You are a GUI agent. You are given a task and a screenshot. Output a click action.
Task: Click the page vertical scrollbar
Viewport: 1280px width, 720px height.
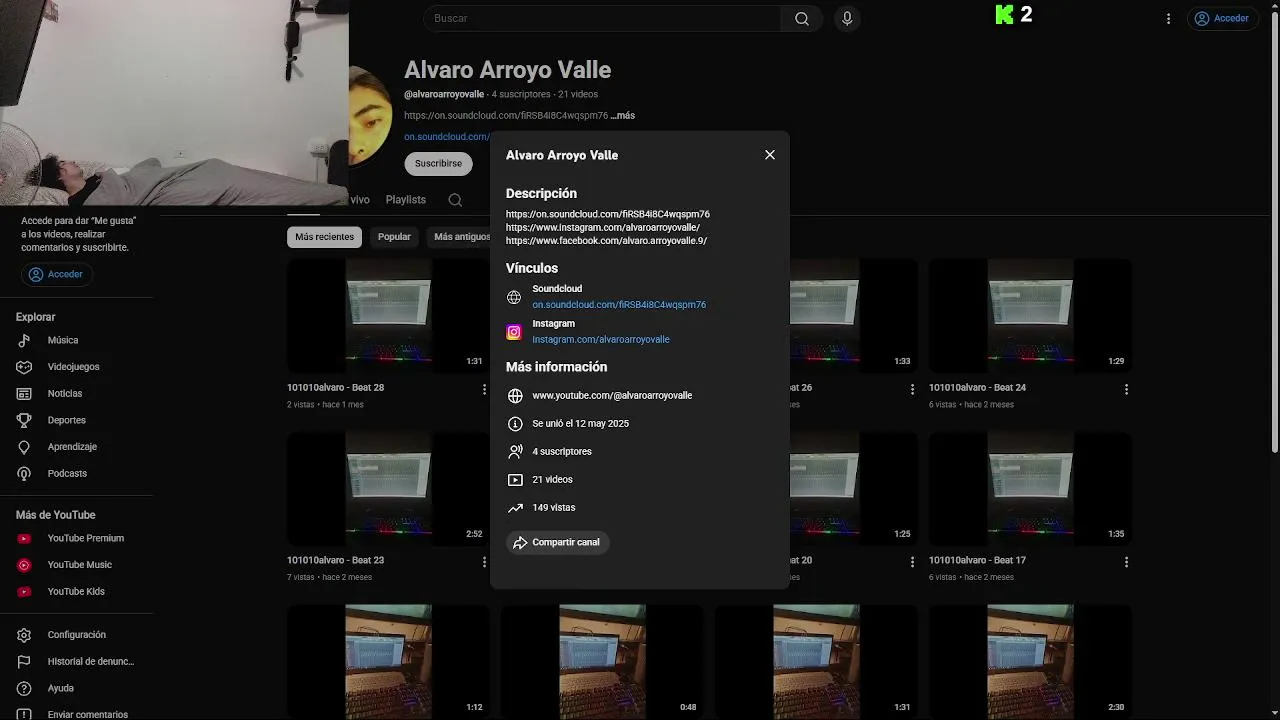coord(1274,230)
